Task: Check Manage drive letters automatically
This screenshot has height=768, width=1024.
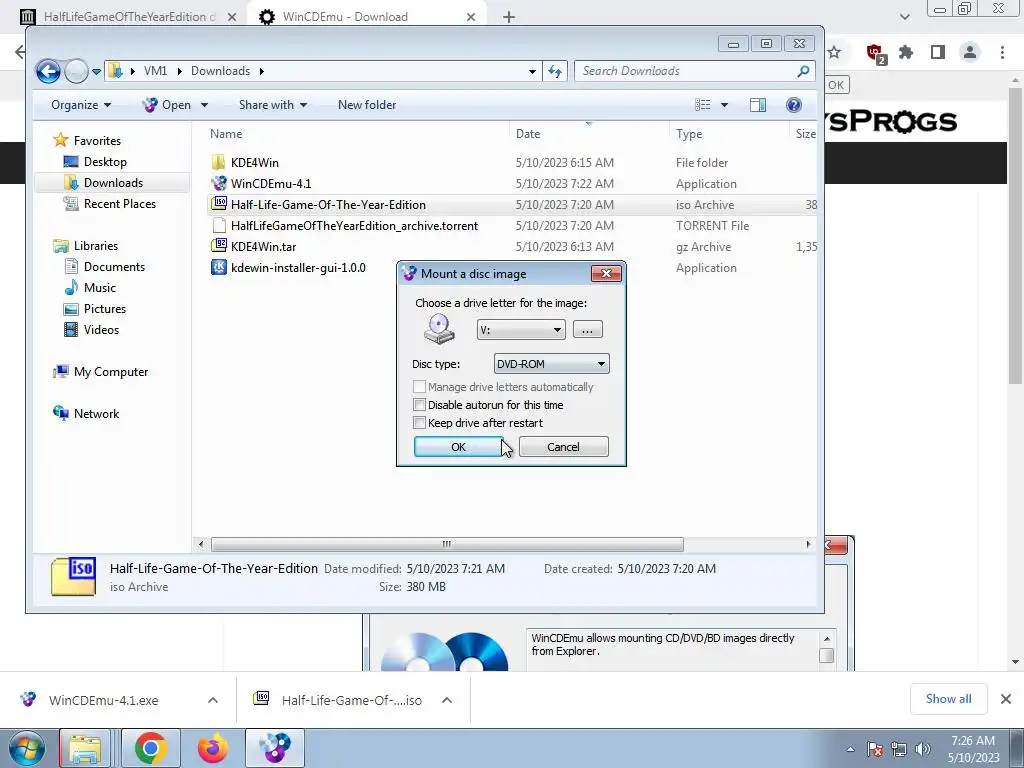Action: pos(419,387)
